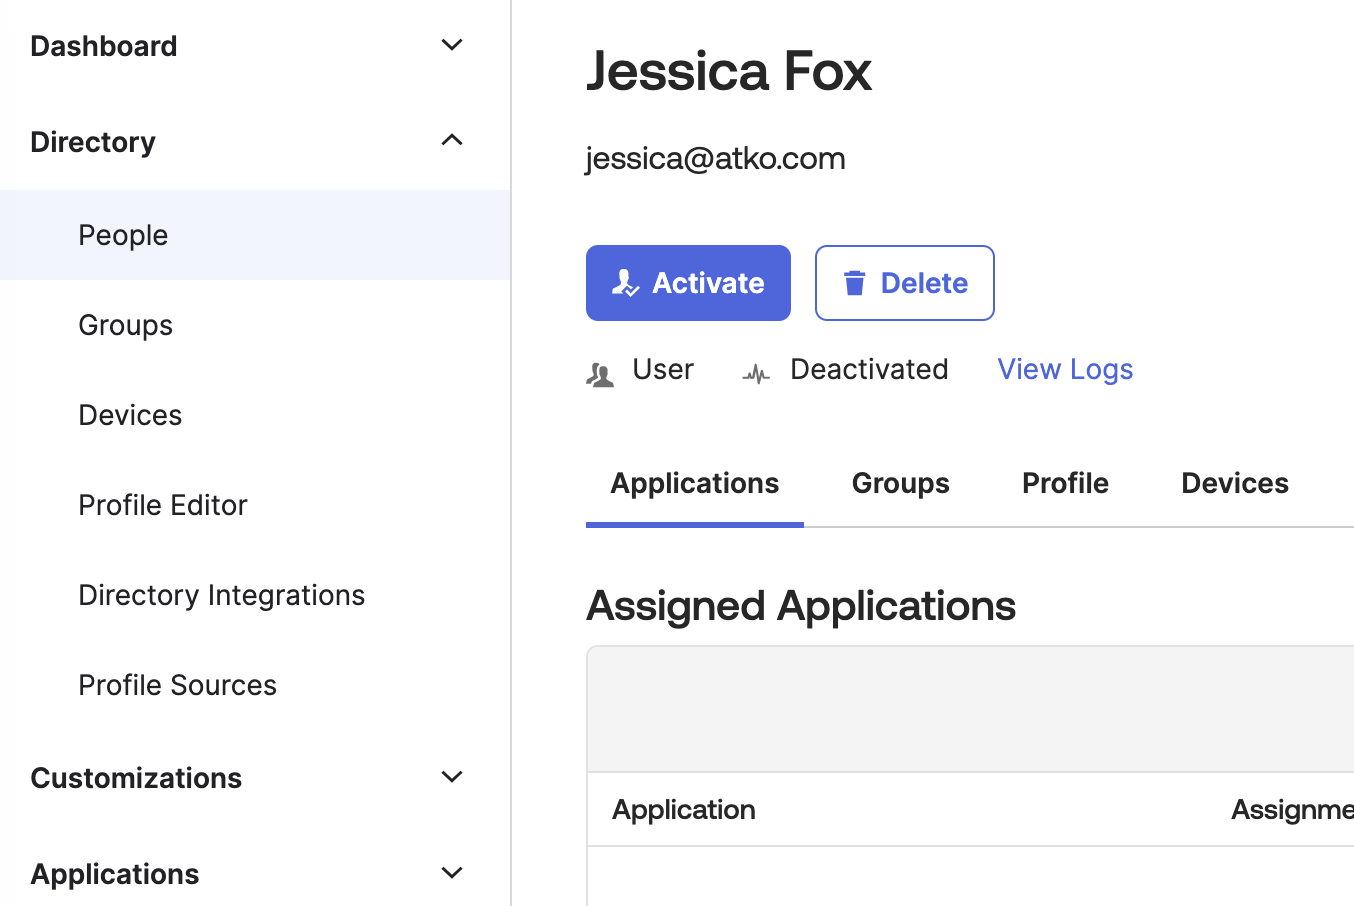Select the Applications tab for Jessica Fox
Image resolution: width=1354 pixels, height=906 pixels.
(x=694, y=483)
